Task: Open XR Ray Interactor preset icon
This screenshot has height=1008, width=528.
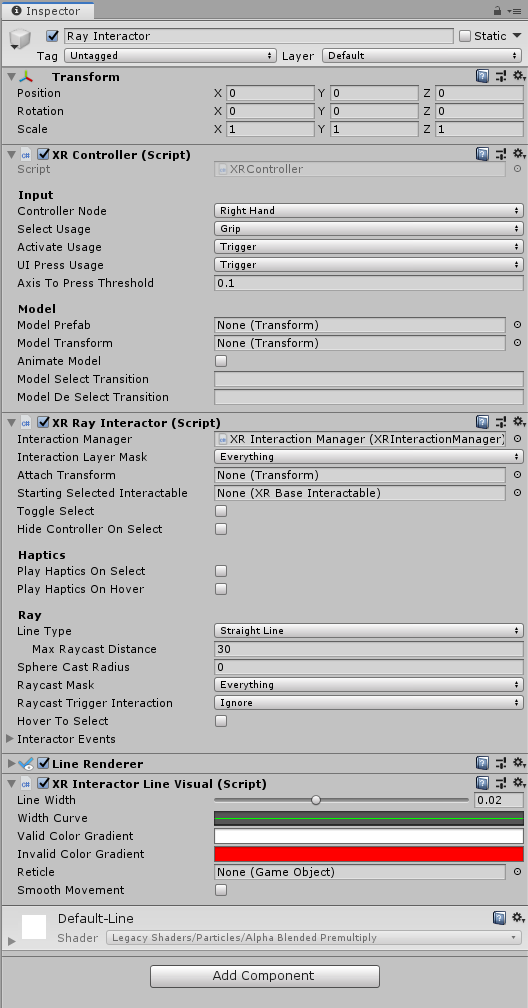Action: pos(501,422)
